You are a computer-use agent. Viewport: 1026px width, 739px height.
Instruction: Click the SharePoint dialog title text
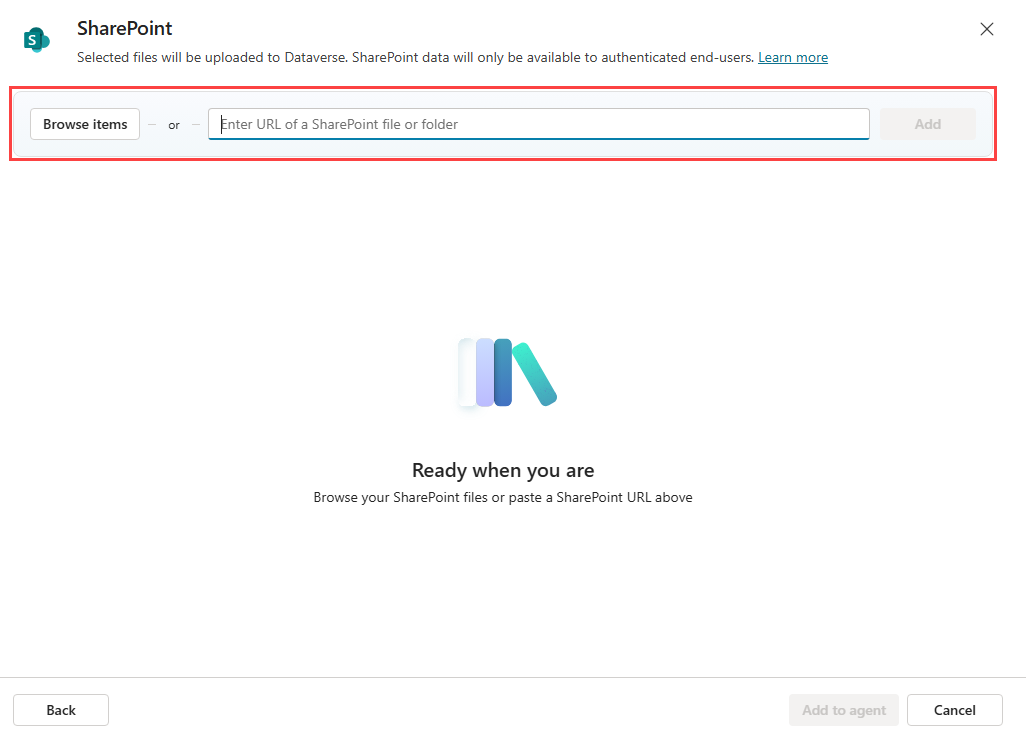(125, 29)
